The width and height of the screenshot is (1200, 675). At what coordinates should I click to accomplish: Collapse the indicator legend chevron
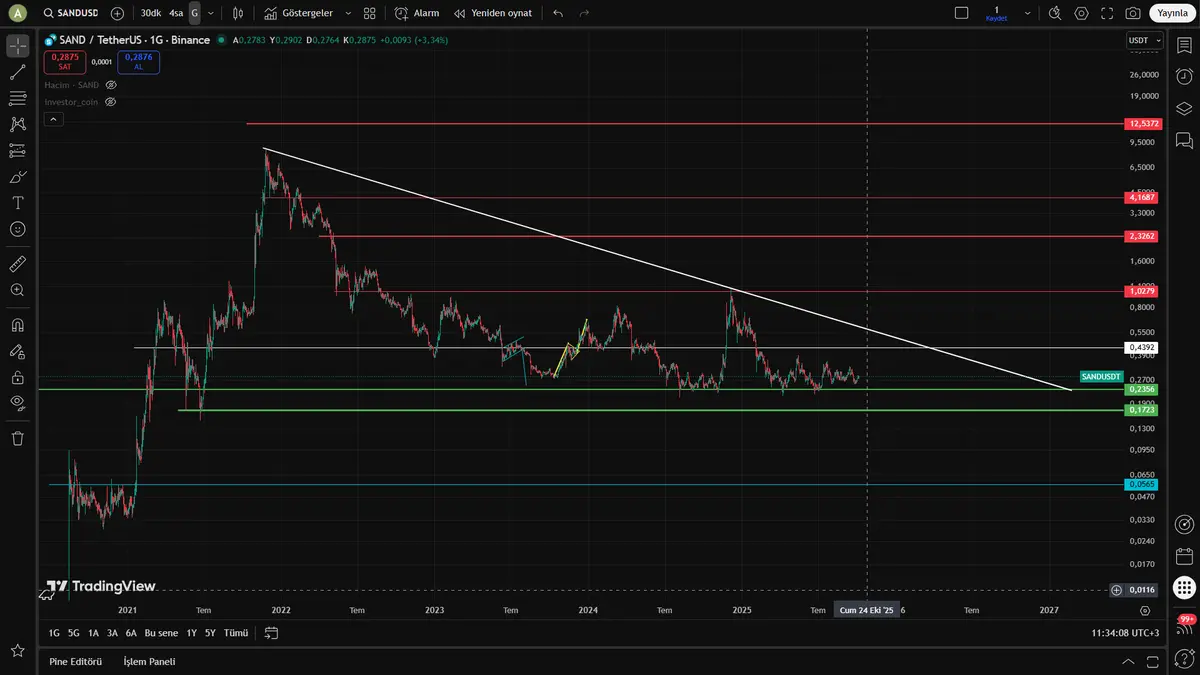[x=53, y=119]
